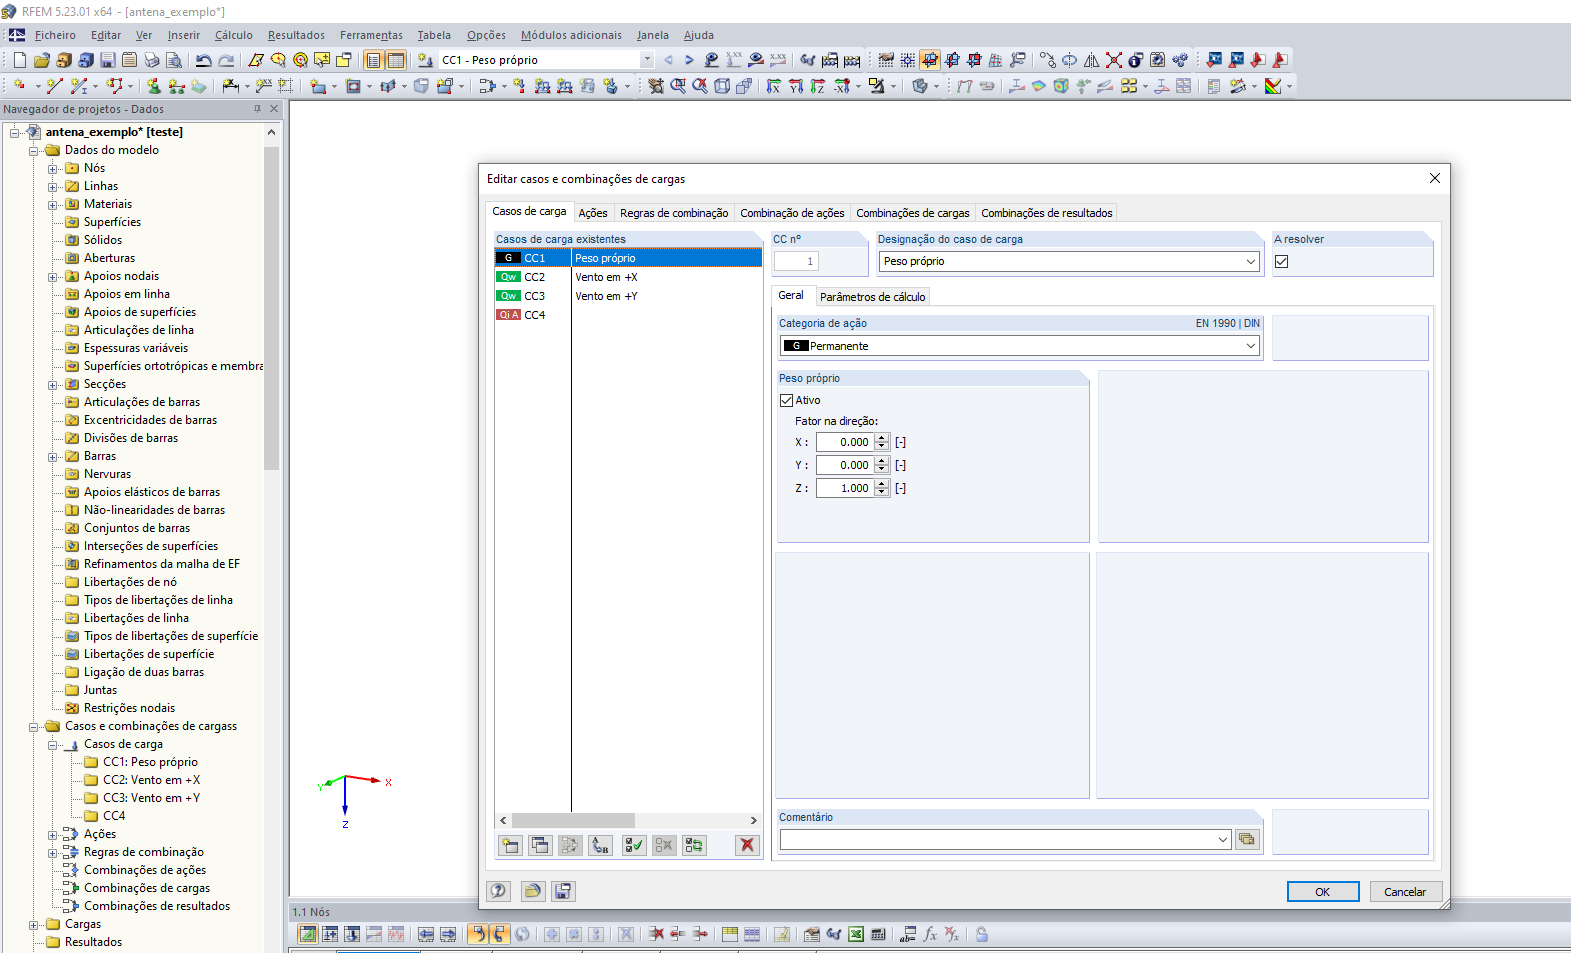Open the Cálculo menu
The height and width of the screenshot is (953, 1571).
234,35
